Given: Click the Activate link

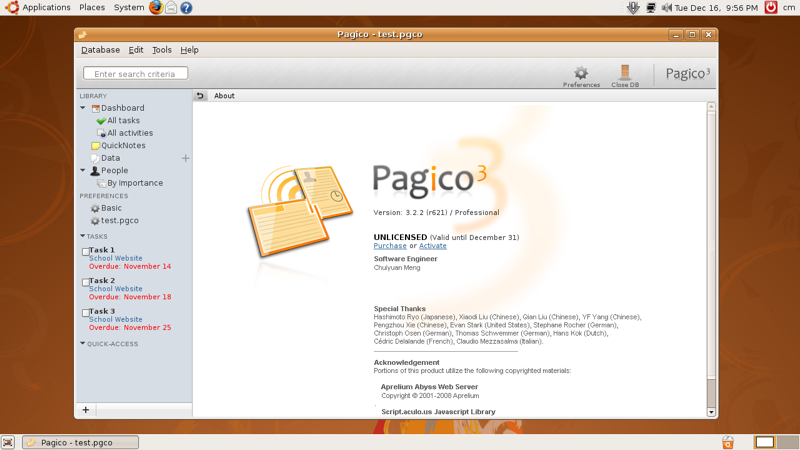Looking at the screenshot, I should pyautogui.click(x=433, y=246).
